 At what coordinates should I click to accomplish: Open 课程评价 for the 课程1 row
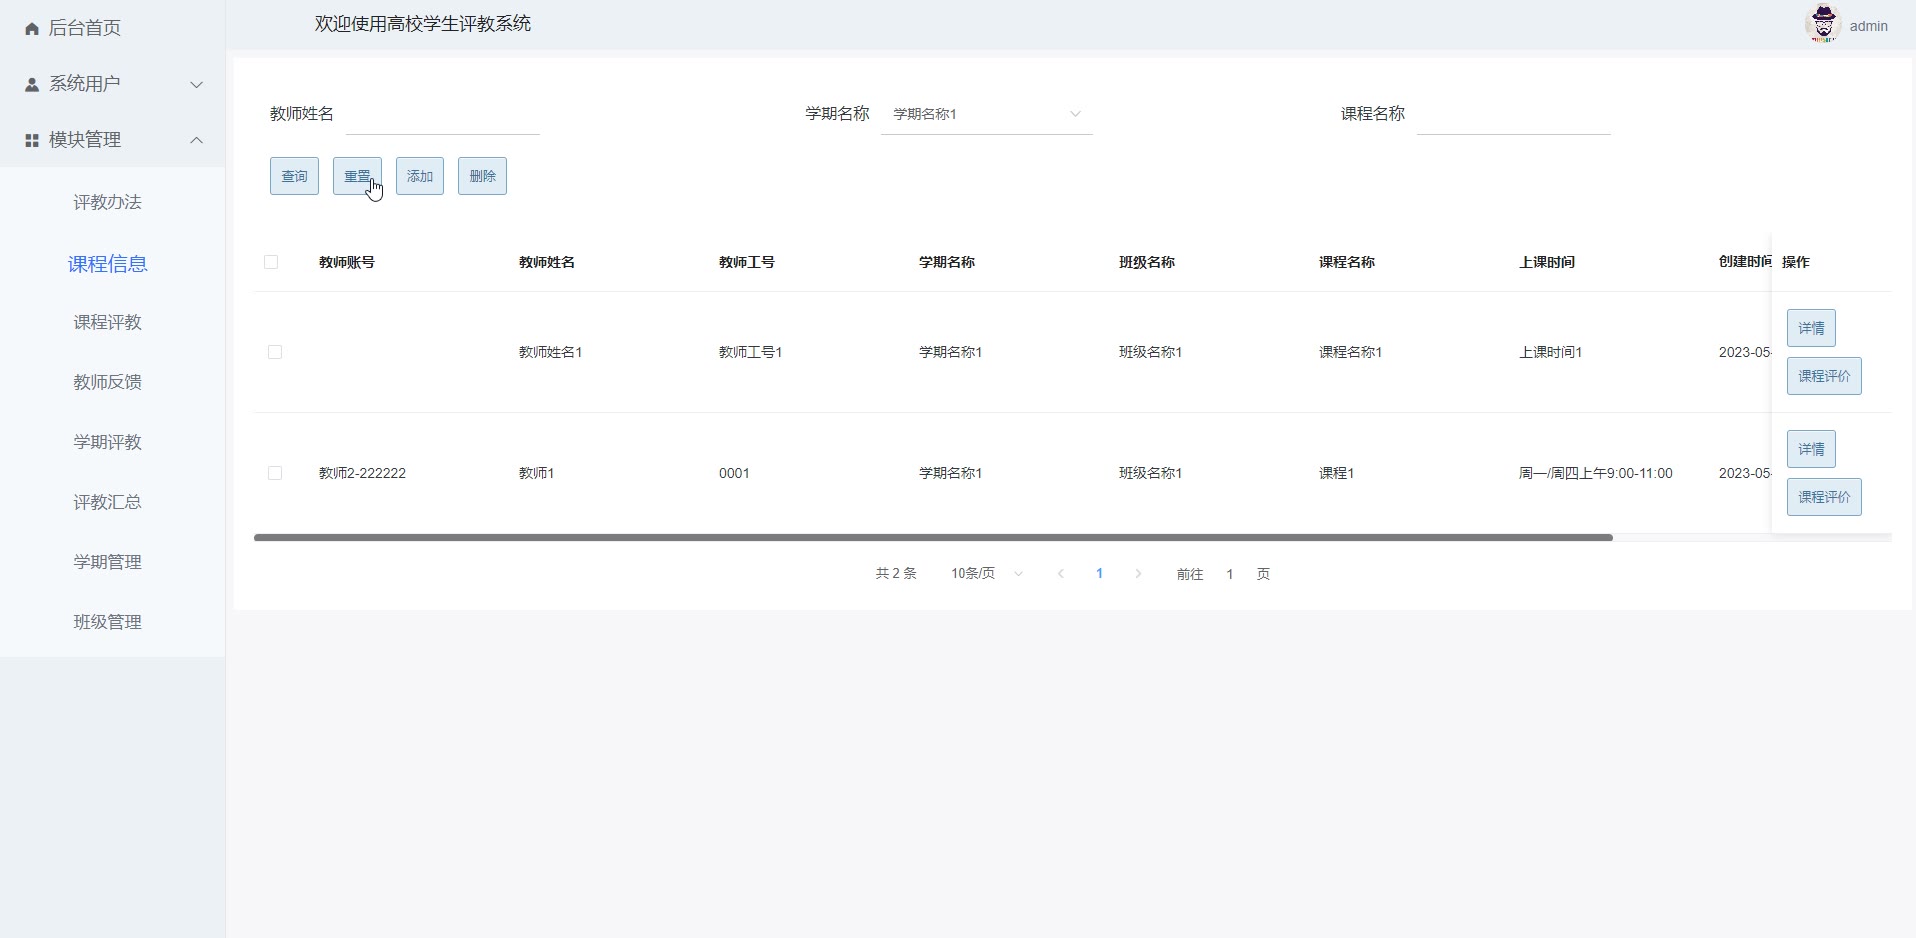[x=1824, y=497]
